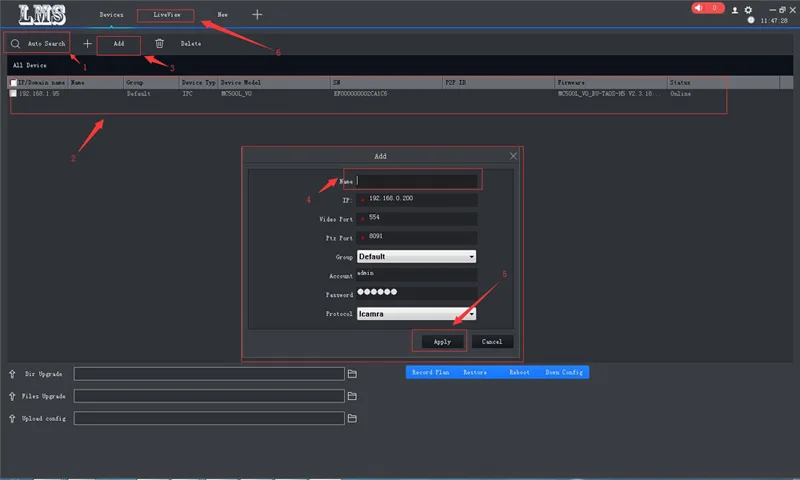Click the Reboot button

pyautogui.click(x=519, y=372)
